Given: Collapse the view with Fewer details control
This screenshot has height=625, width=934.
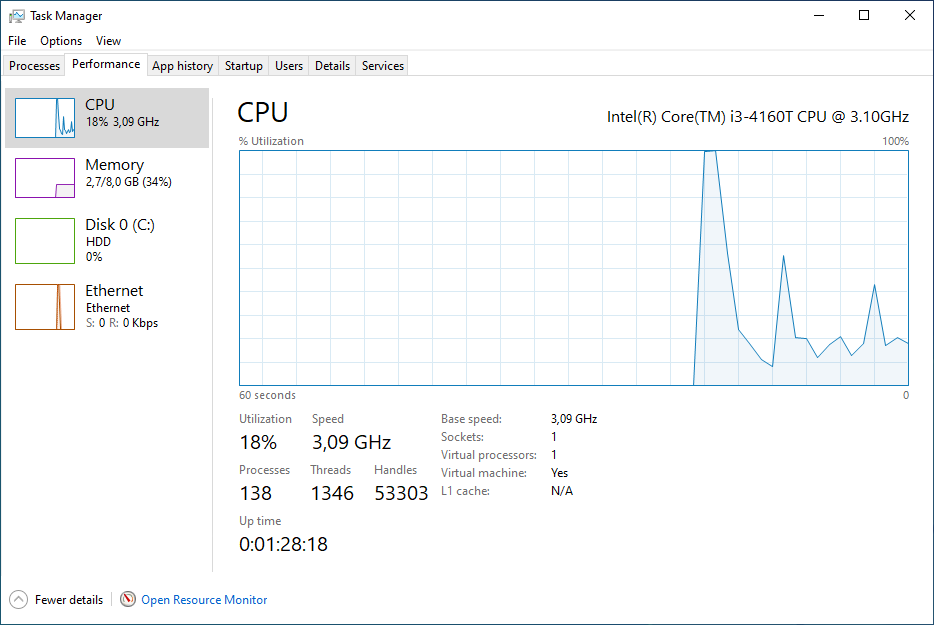Looking at the screenshot, I should 64,599.
